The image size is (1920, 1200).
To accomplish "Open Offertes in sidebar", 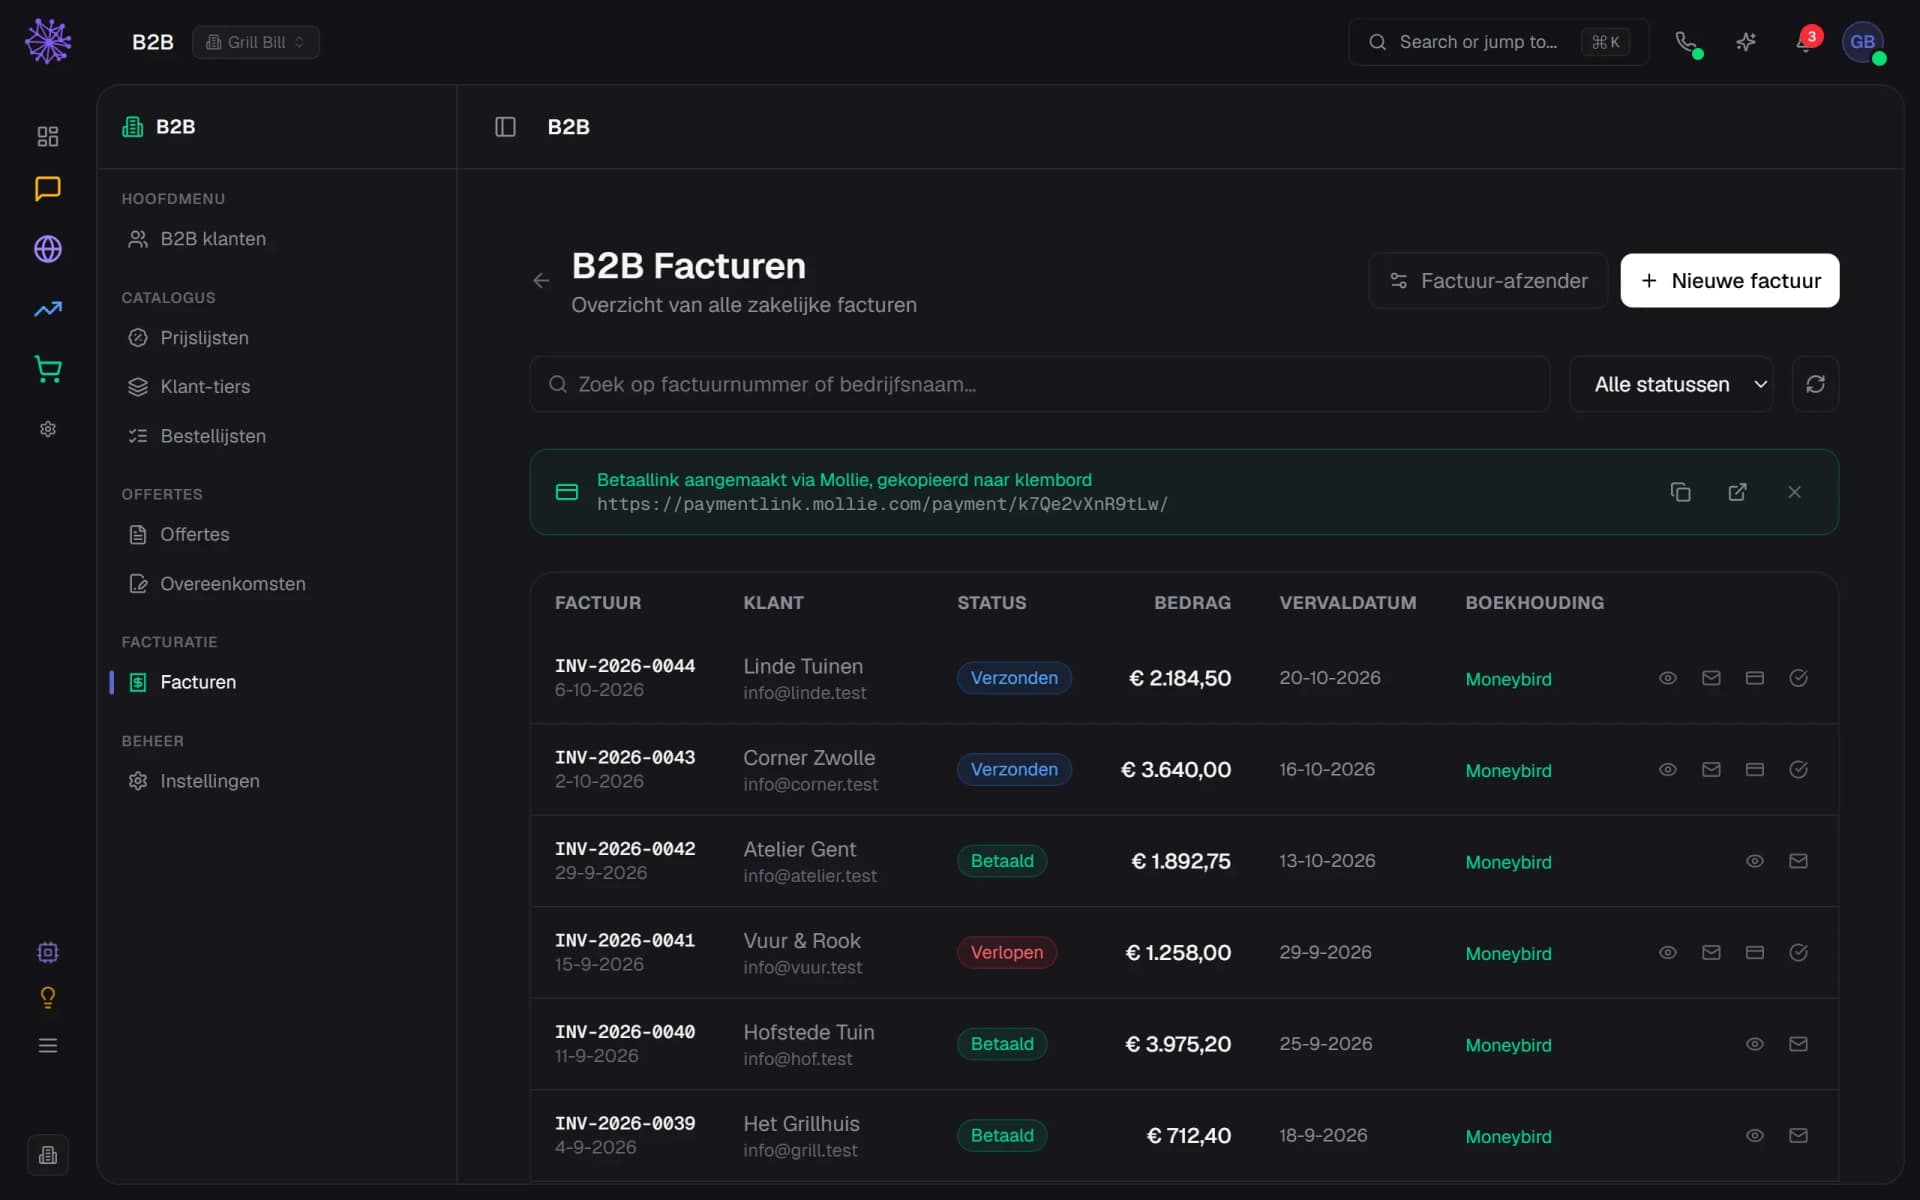I will pos(277,534).
